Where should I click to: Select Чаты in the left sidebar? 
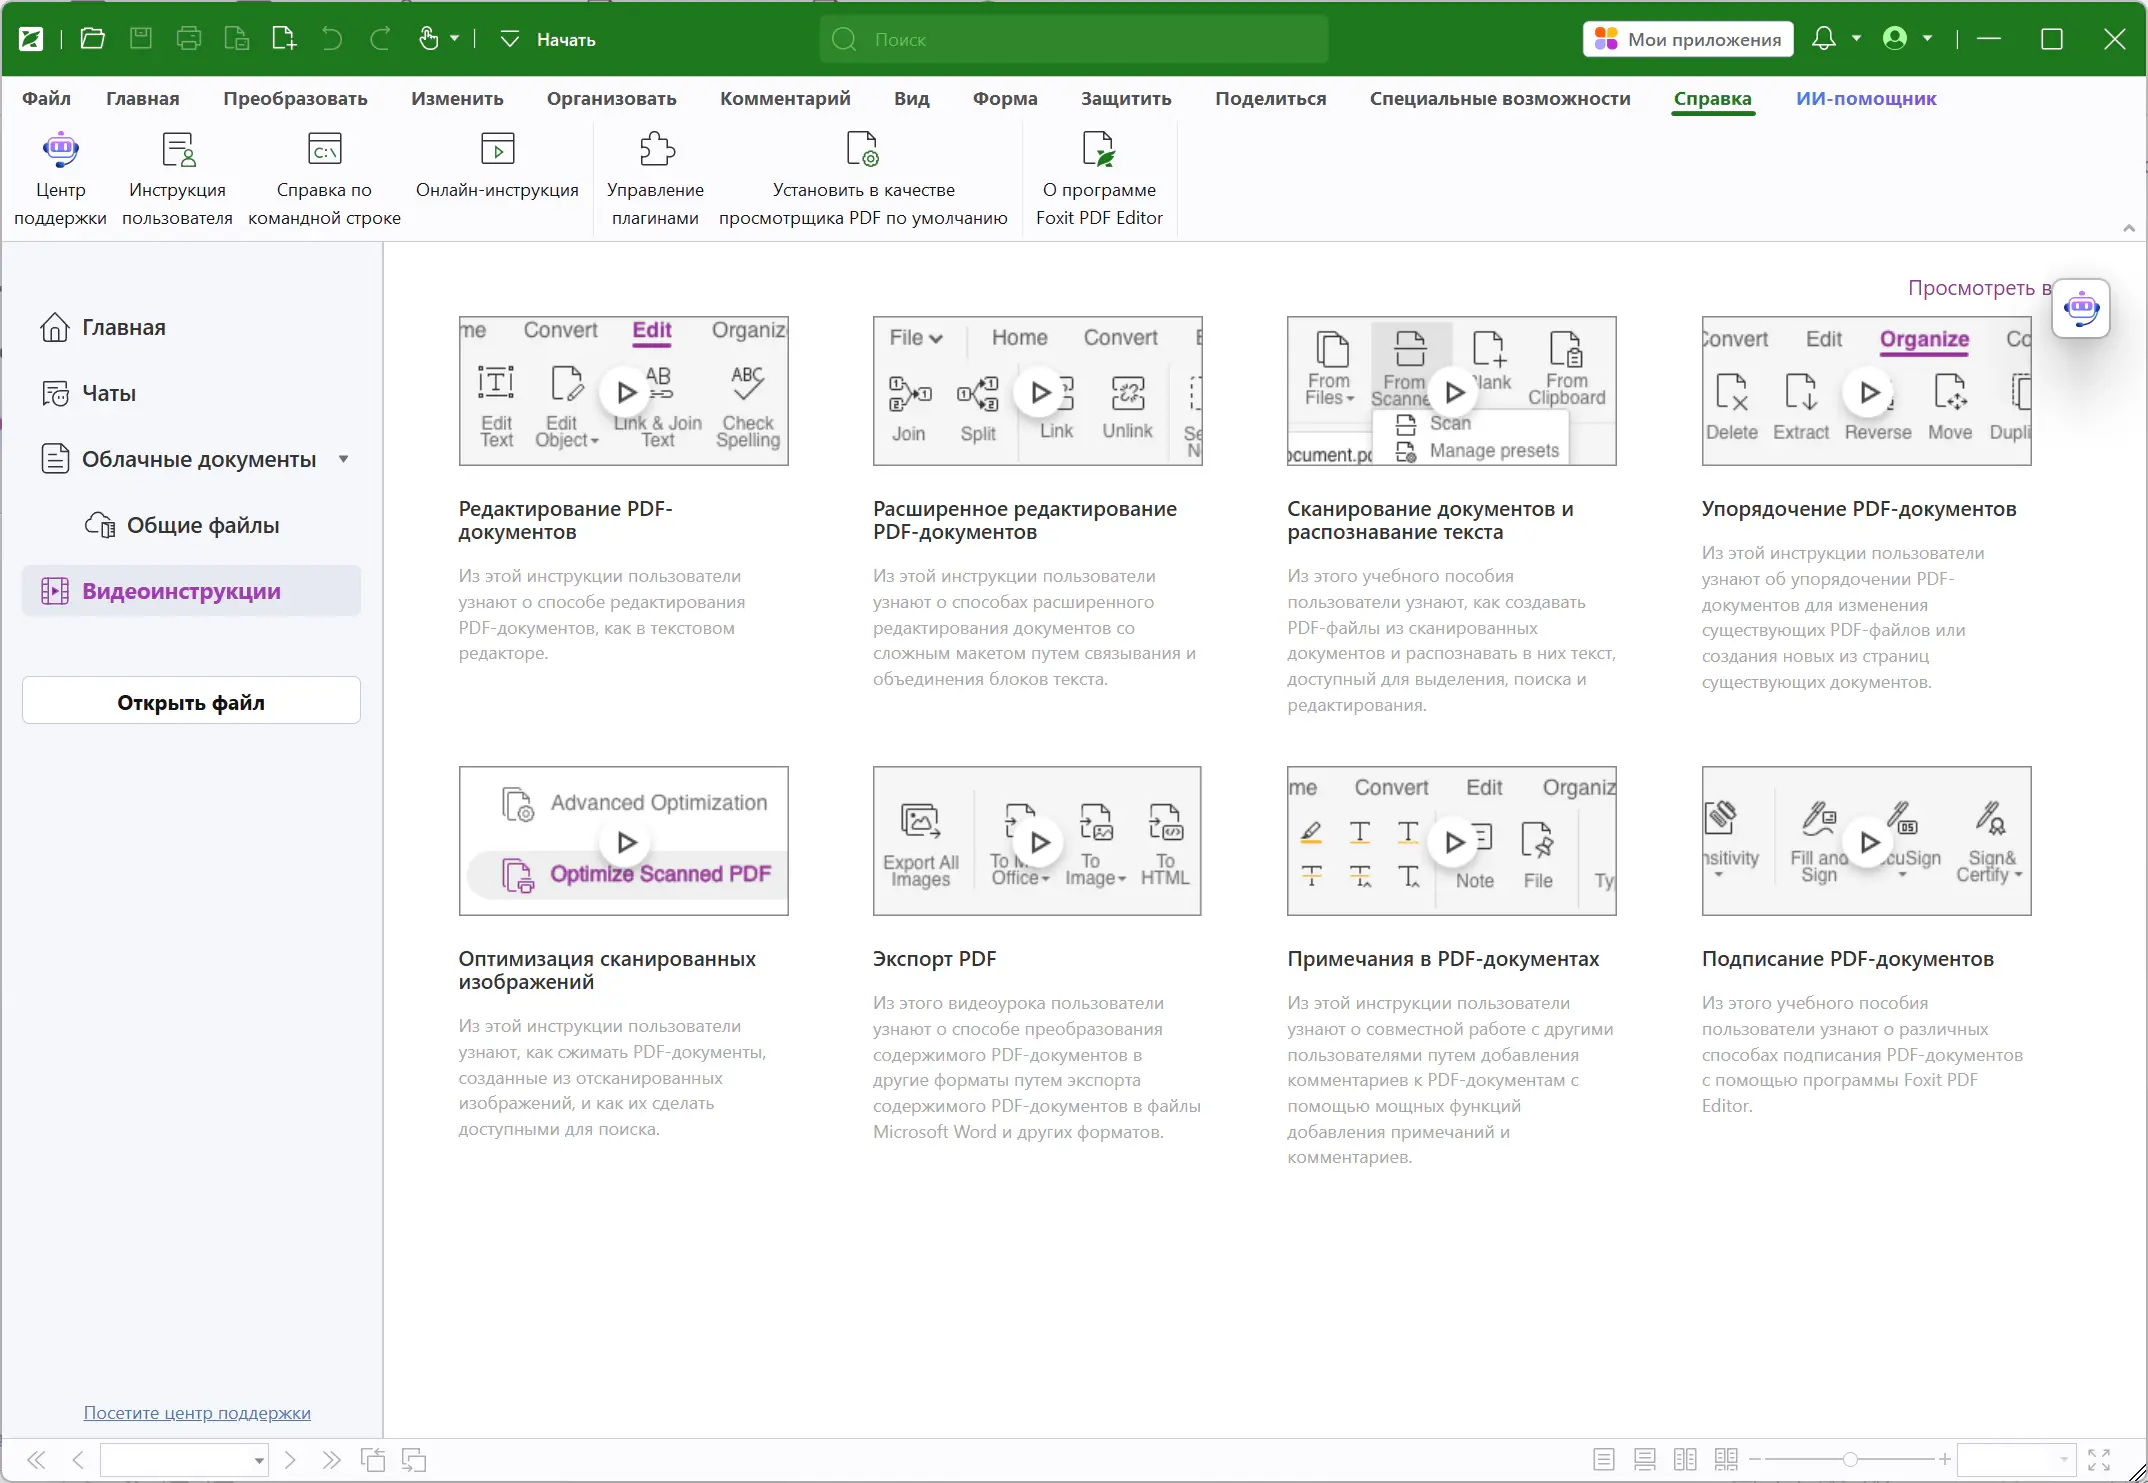(x=108, y=393)
